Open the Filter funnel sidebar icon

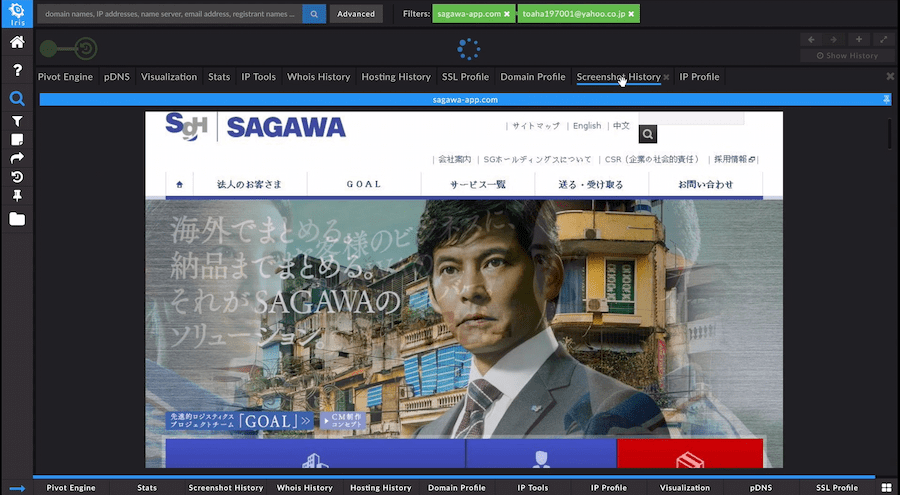tap(17, 121)
